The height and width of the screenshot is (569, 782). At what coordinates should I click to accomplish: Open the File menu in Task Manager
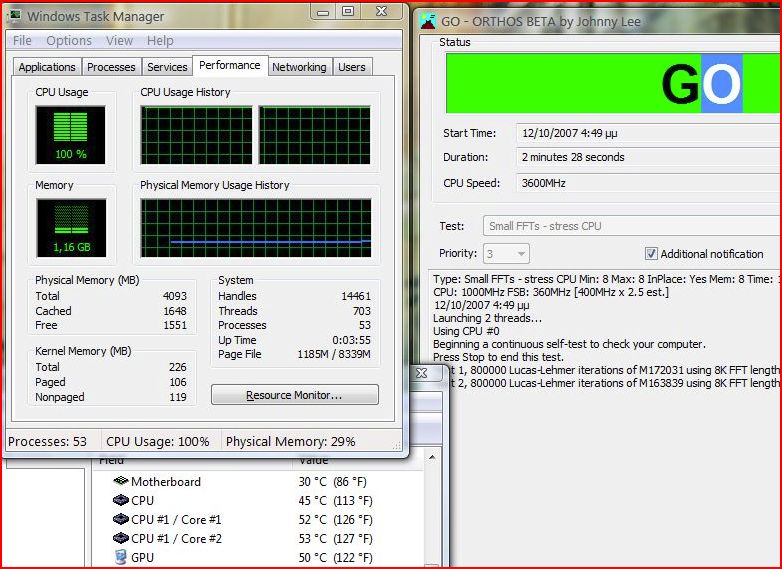[x=22, y=40]
